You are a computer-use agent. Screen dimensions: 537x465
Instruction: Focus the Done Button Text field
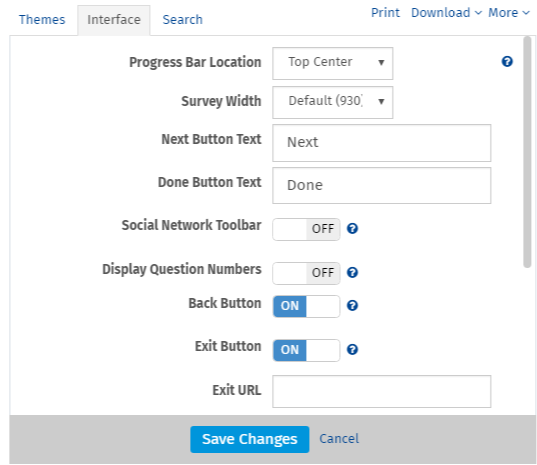pyautogui.click(x=382, y=186)
